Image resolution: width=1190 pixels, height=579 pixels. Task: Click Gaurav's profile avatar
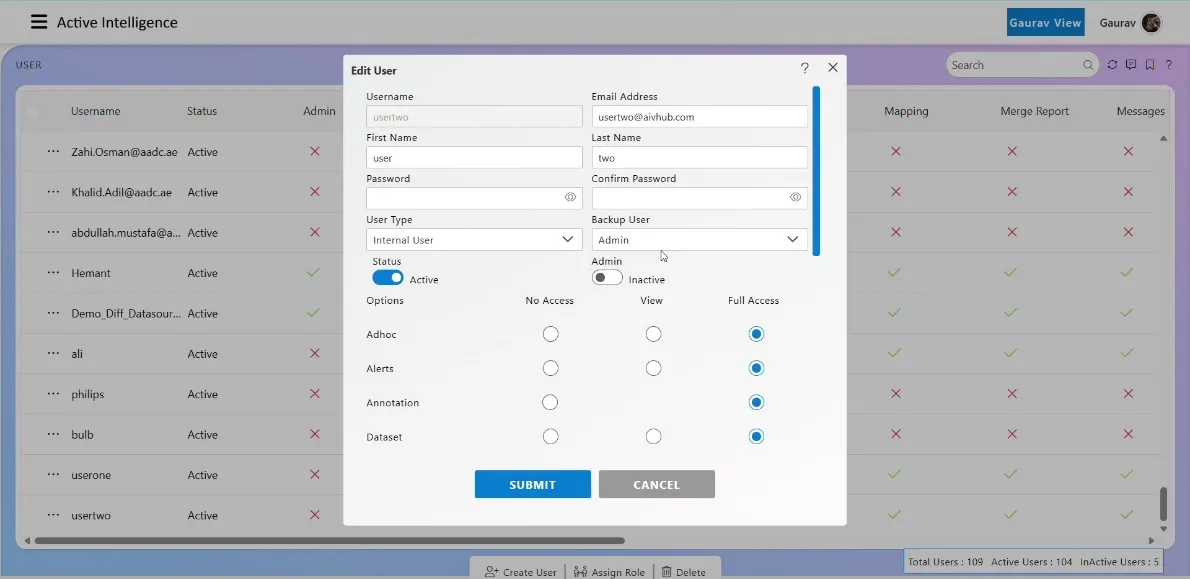(1151, 23)
